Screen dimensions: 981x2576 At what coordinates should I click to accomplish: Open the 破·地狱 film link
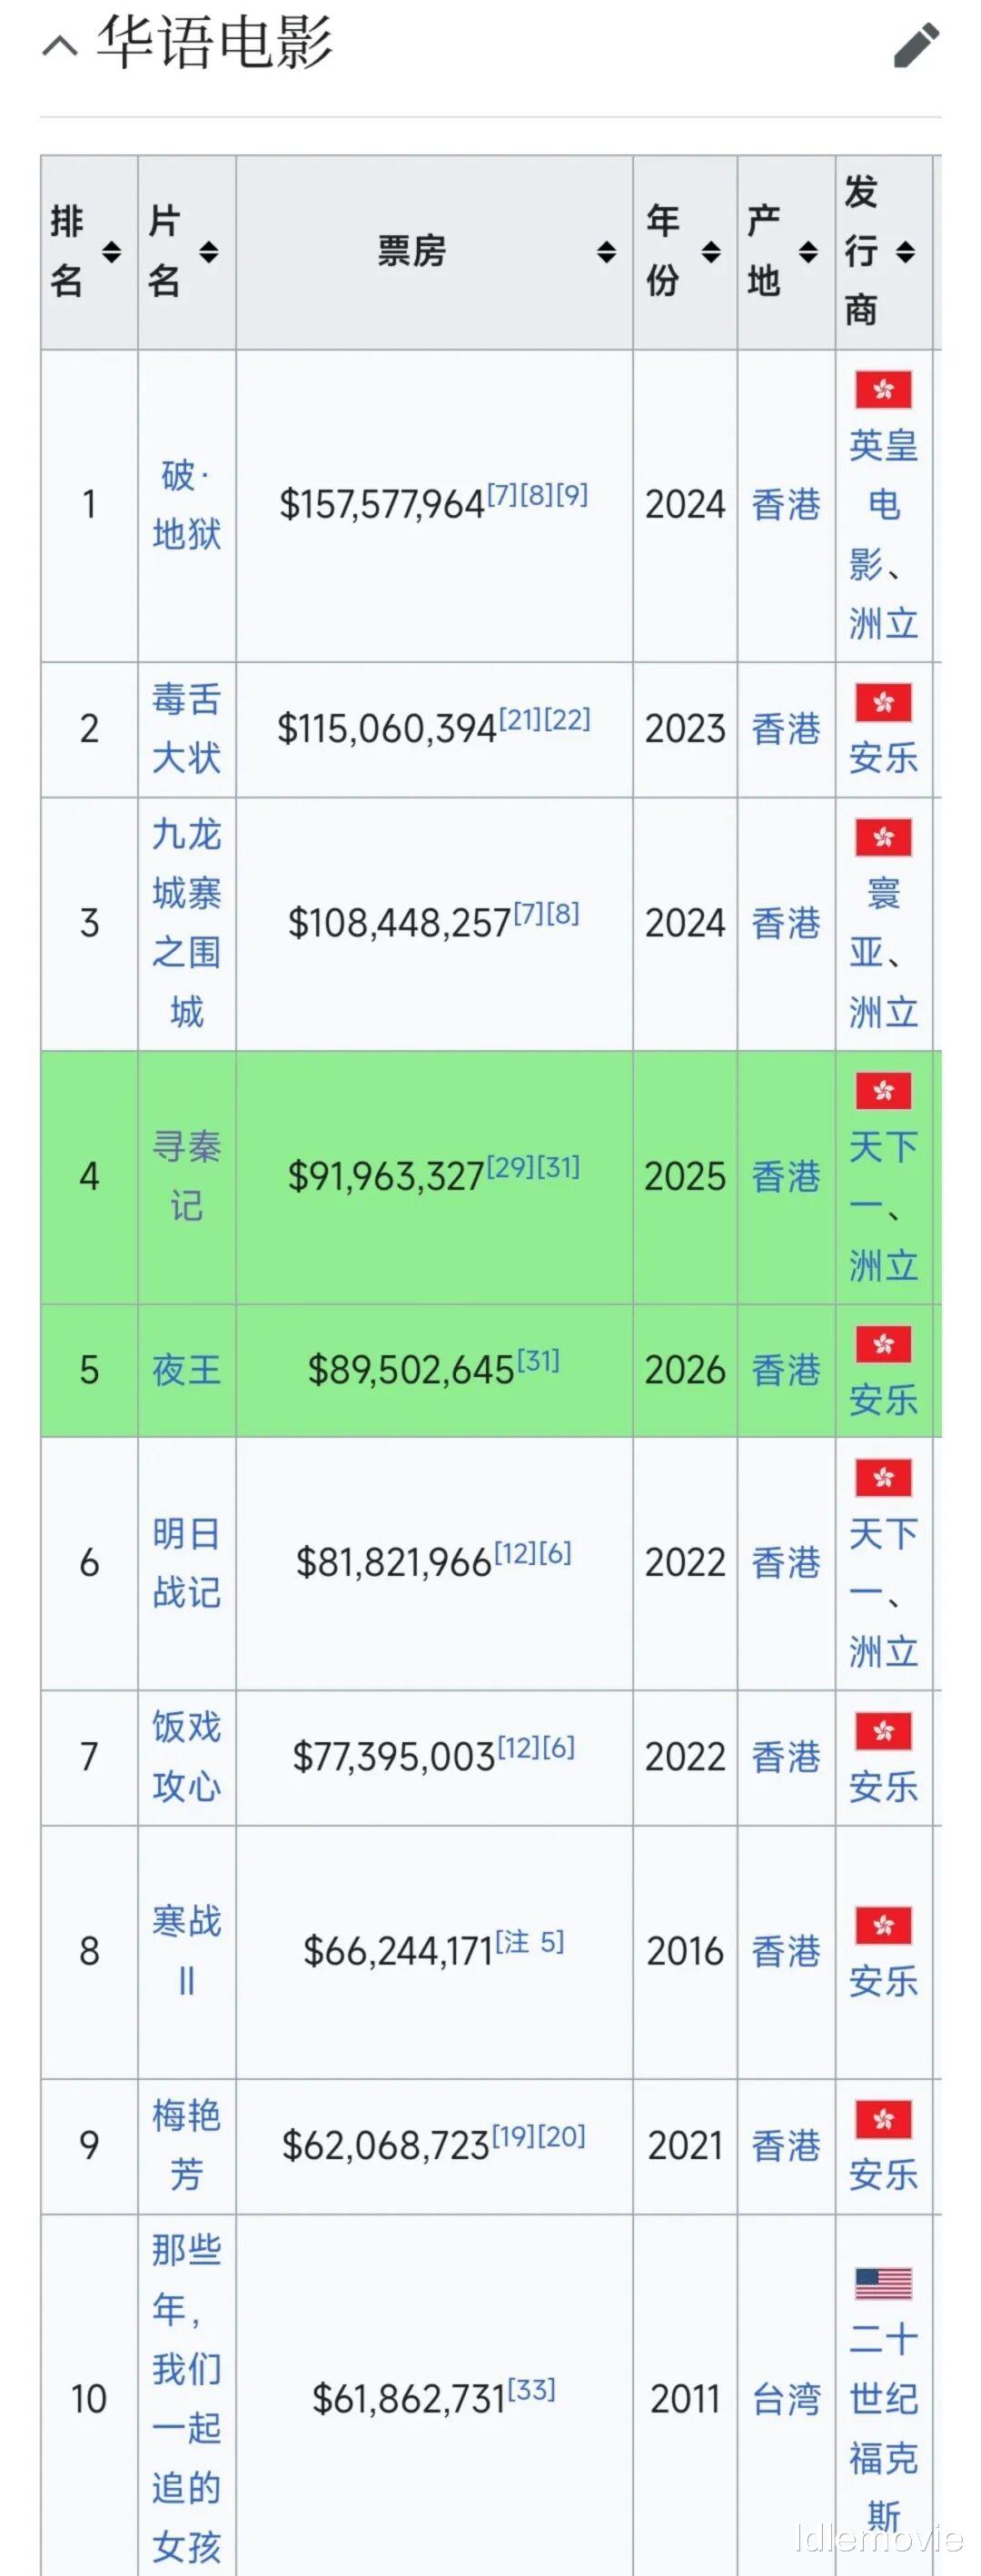coord(186,505)
